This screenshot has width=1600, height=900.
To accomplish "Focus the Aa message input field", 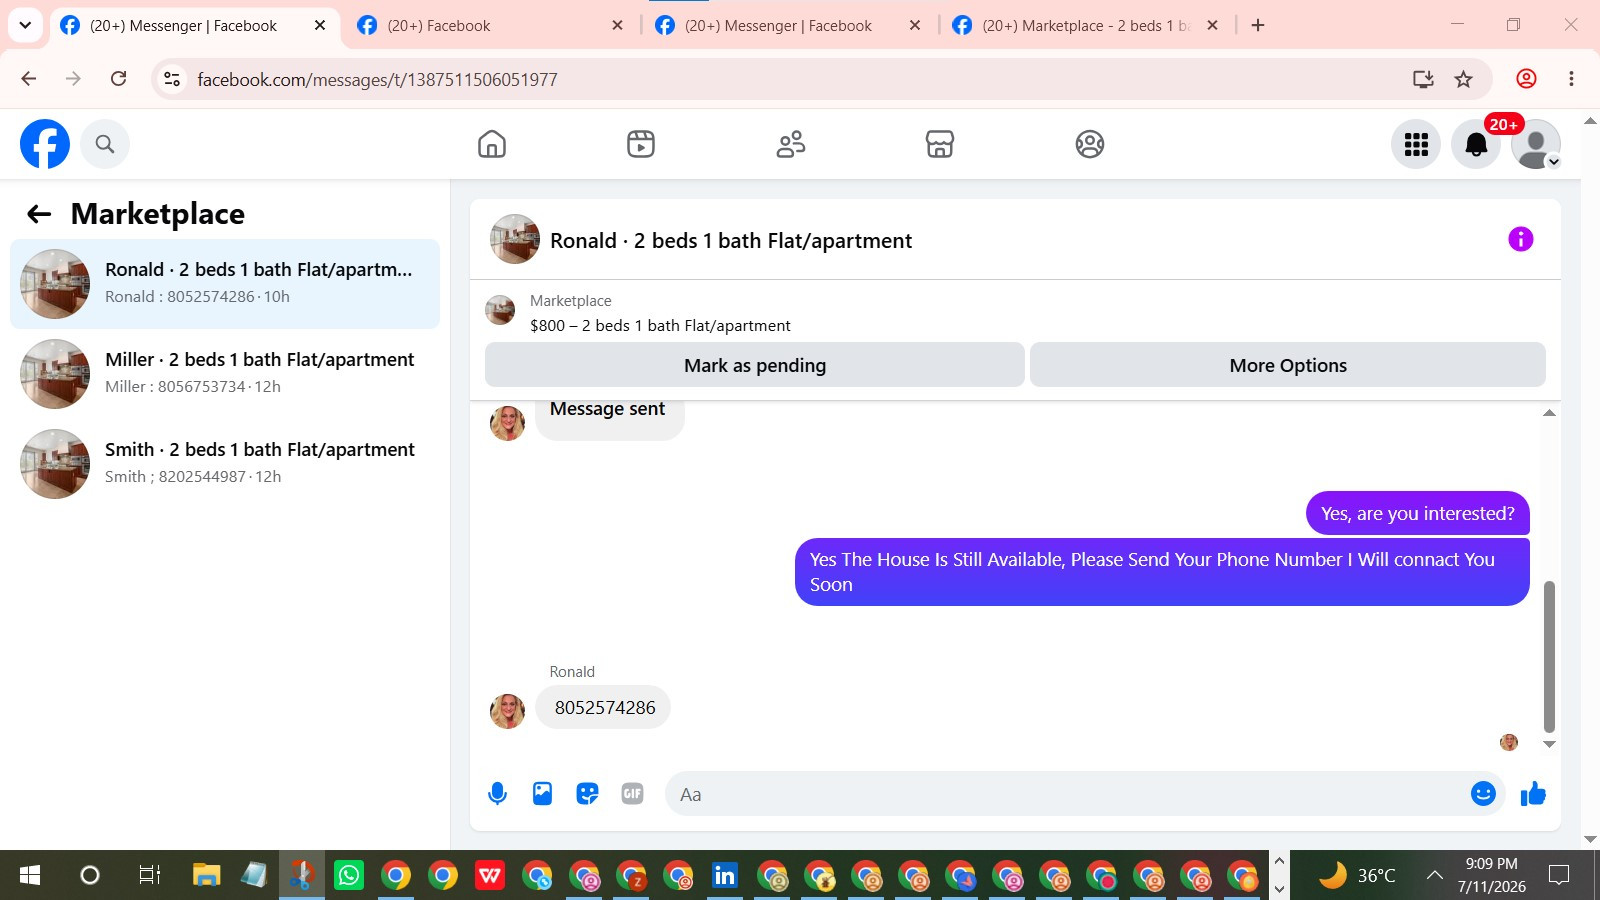I will [x=1066, y=794].
